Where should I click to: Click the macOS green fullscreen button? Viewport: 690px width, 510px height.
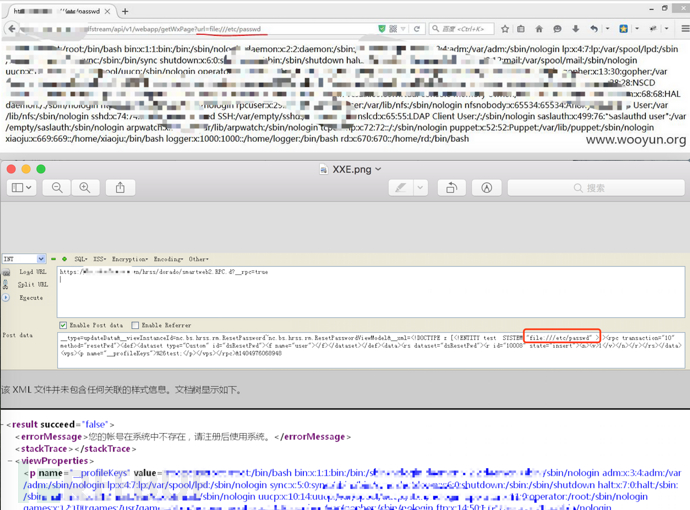[41, 169]
